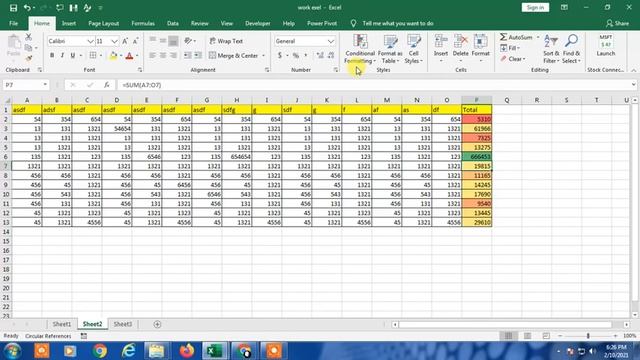Open Format as Table gallery
Viewport: 640px width, 360px height.
click(390, 49)
